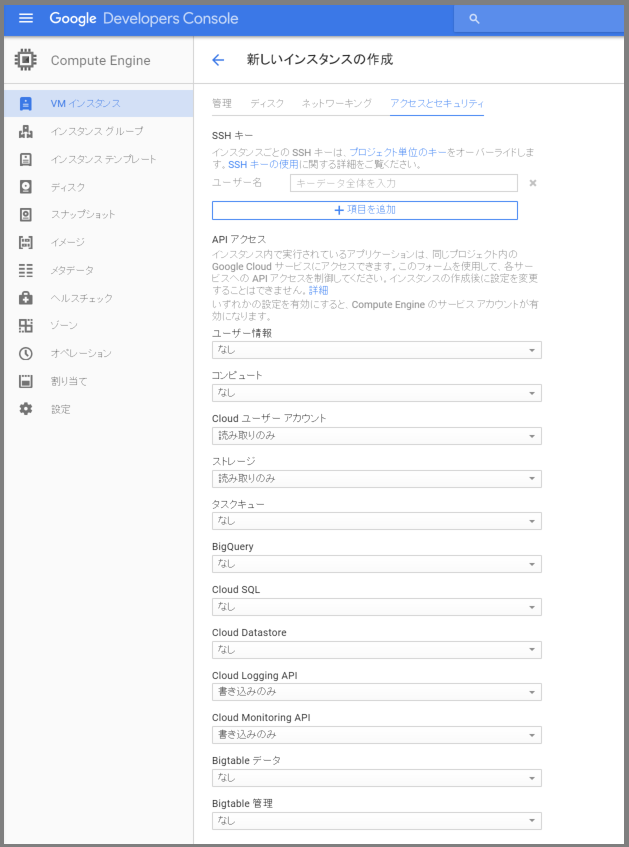Follow the 詳細 link under API アクセス

click(318, 291)
